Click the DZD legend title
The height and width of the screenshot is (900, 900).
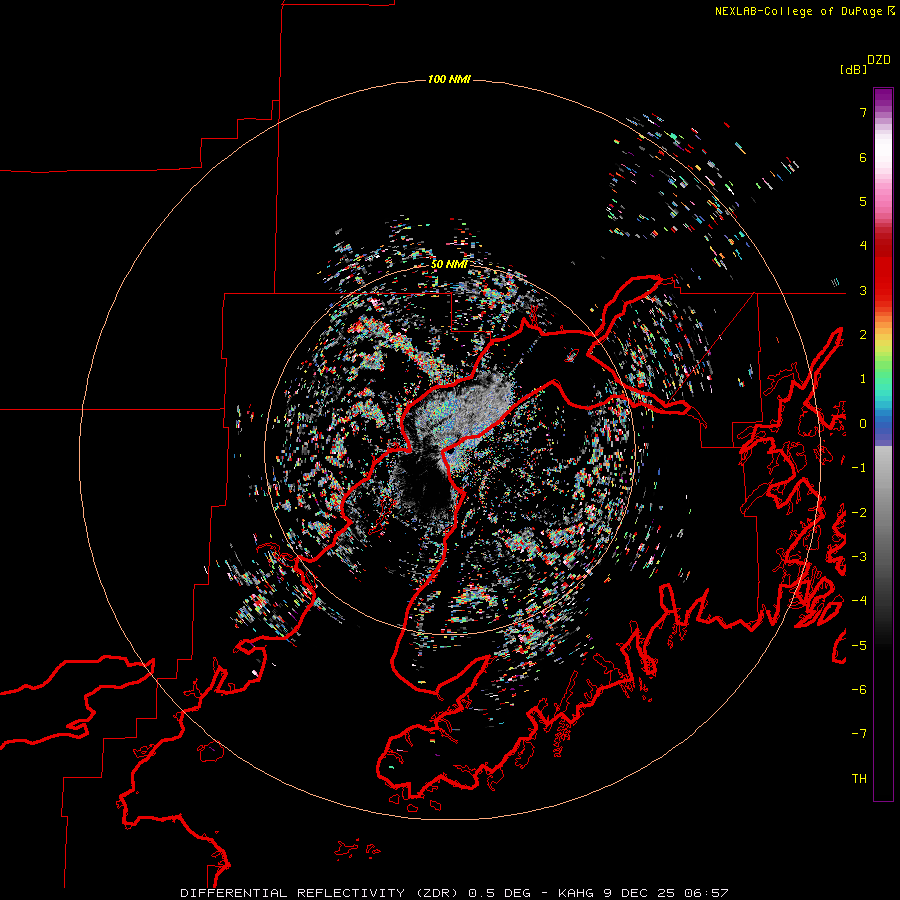pyautogui.click(x=879, y=60)
